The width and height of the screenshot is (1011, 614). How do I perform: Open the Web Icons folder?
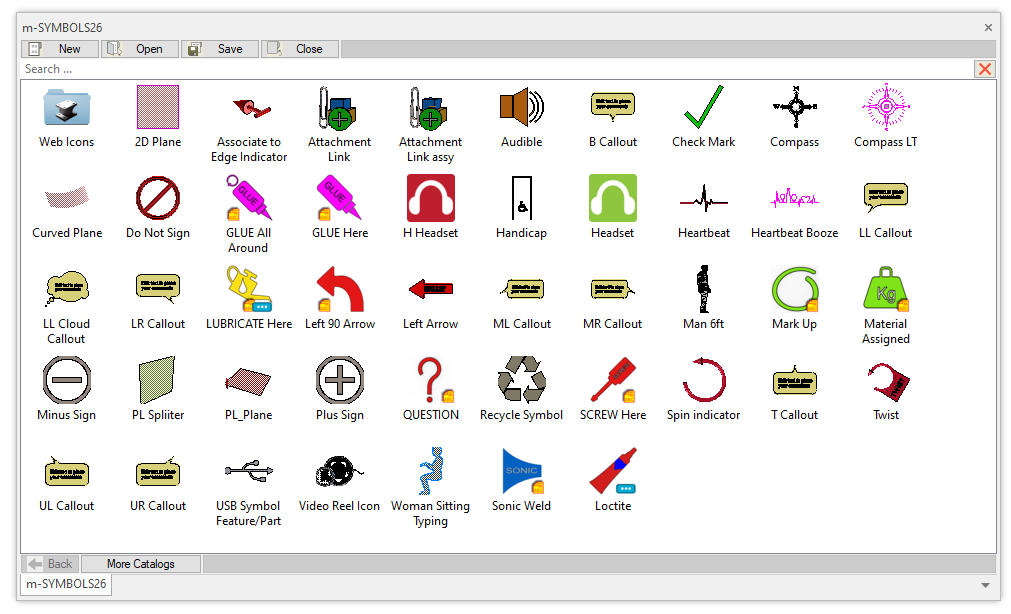pyautogui.click(x=67, y=107)
